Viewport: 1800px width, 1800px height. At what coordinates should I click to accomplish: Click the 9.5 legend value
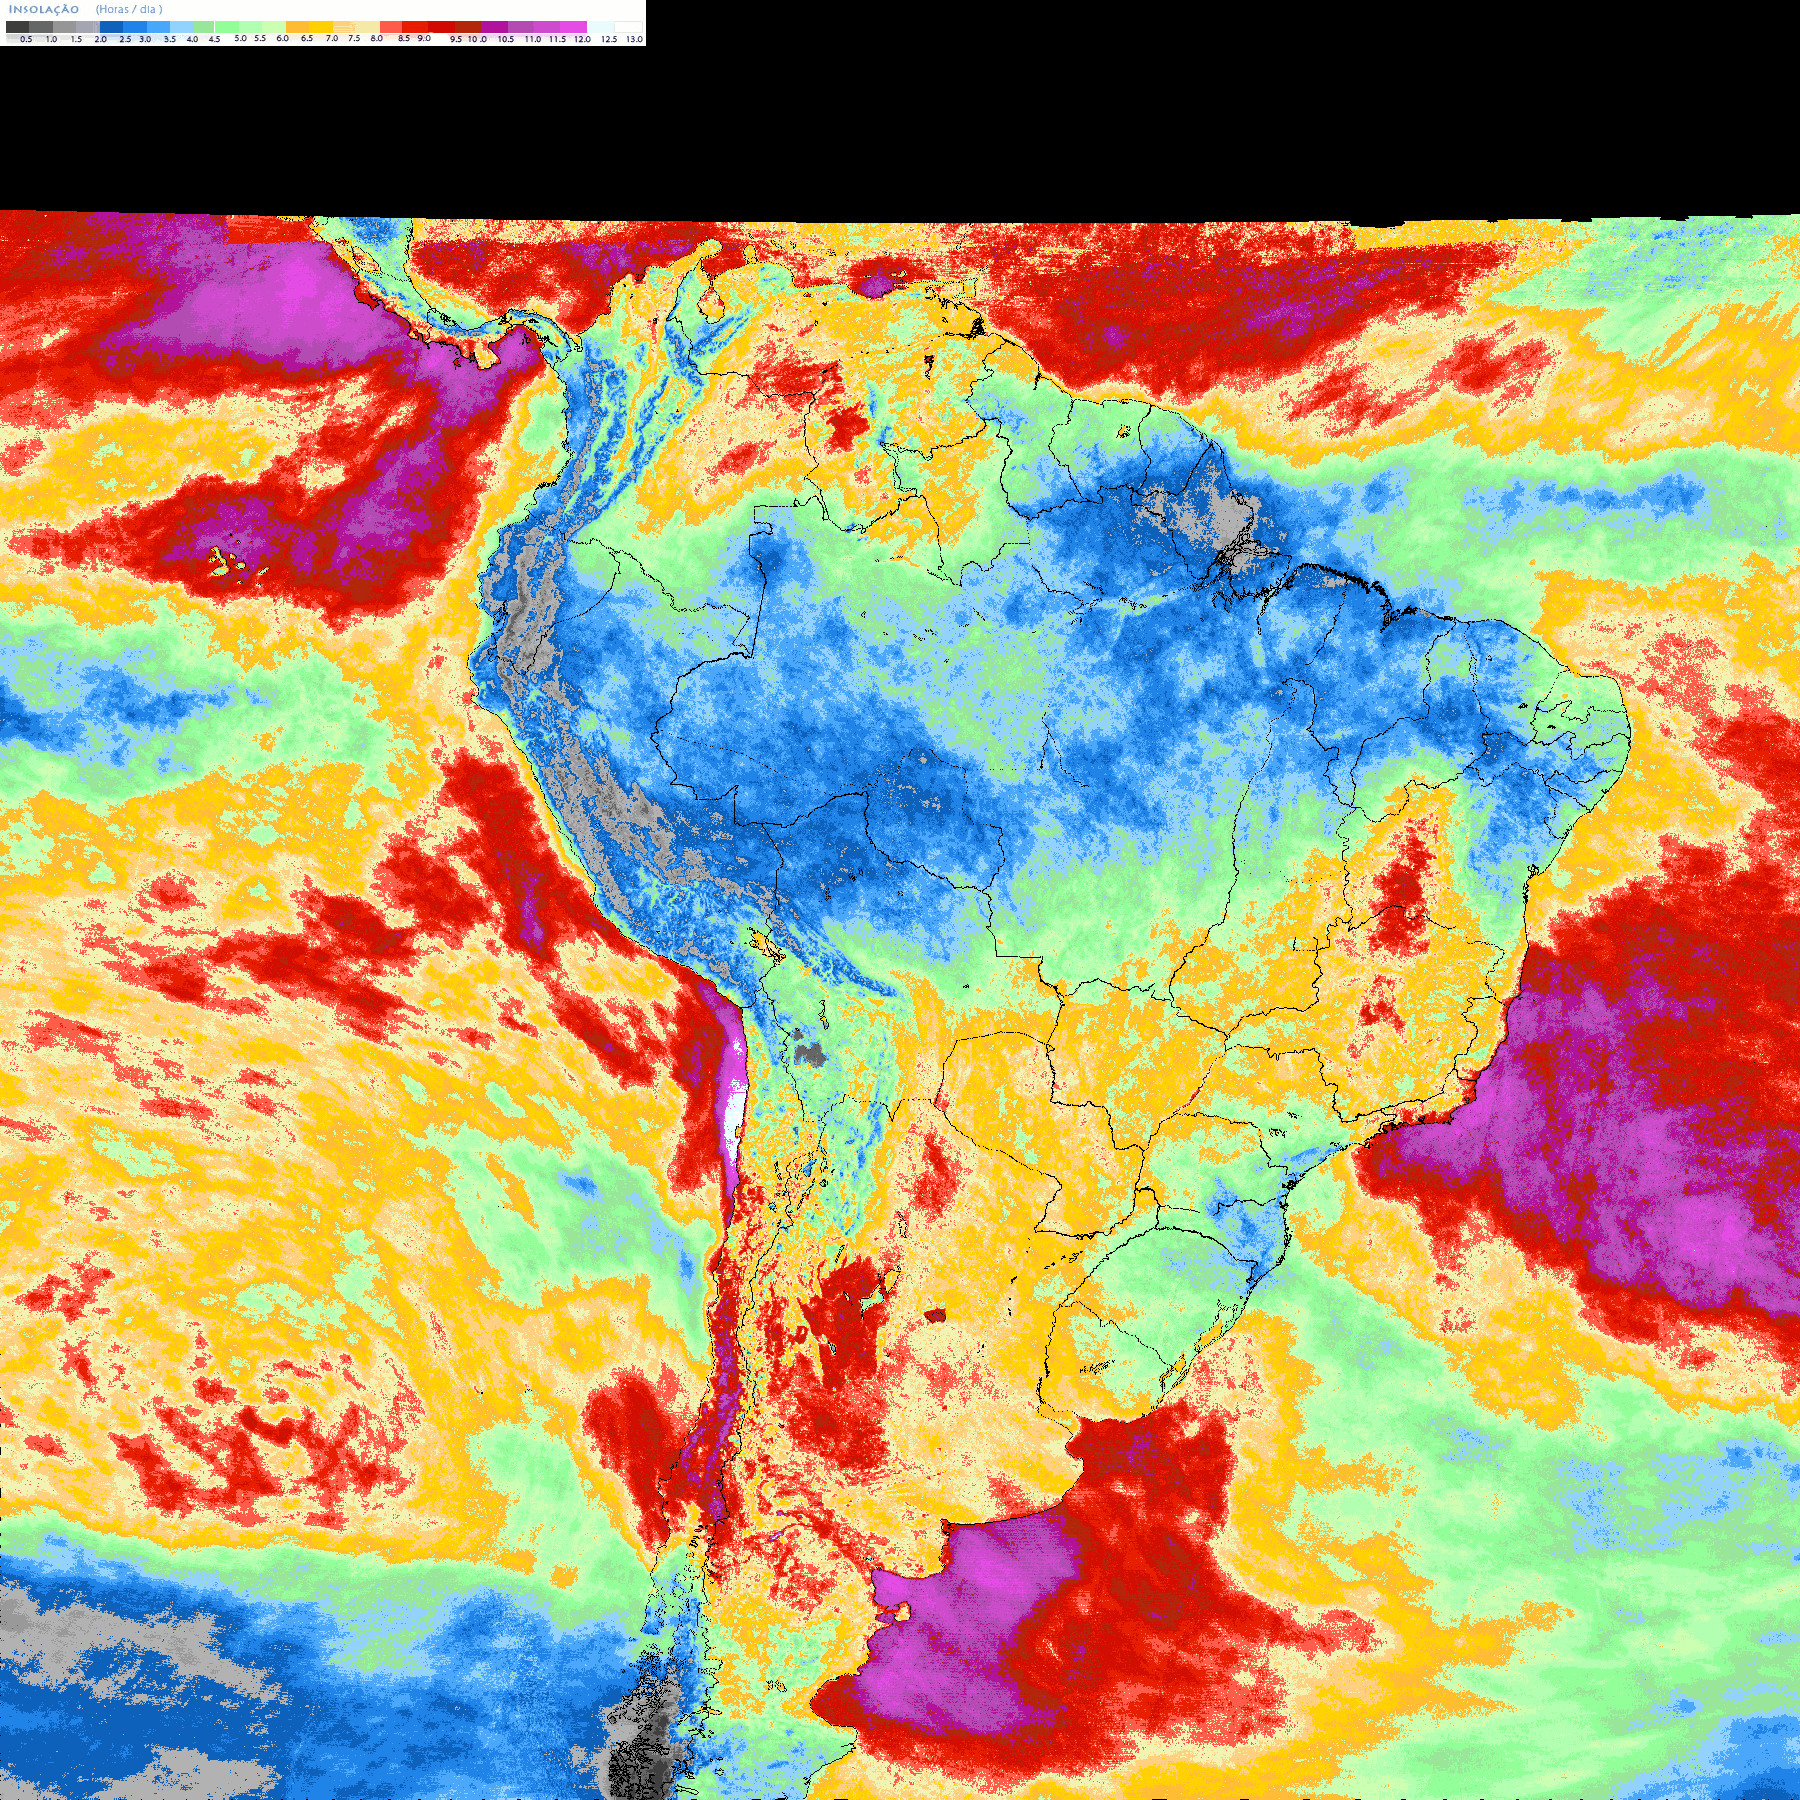tap(456, 39)
